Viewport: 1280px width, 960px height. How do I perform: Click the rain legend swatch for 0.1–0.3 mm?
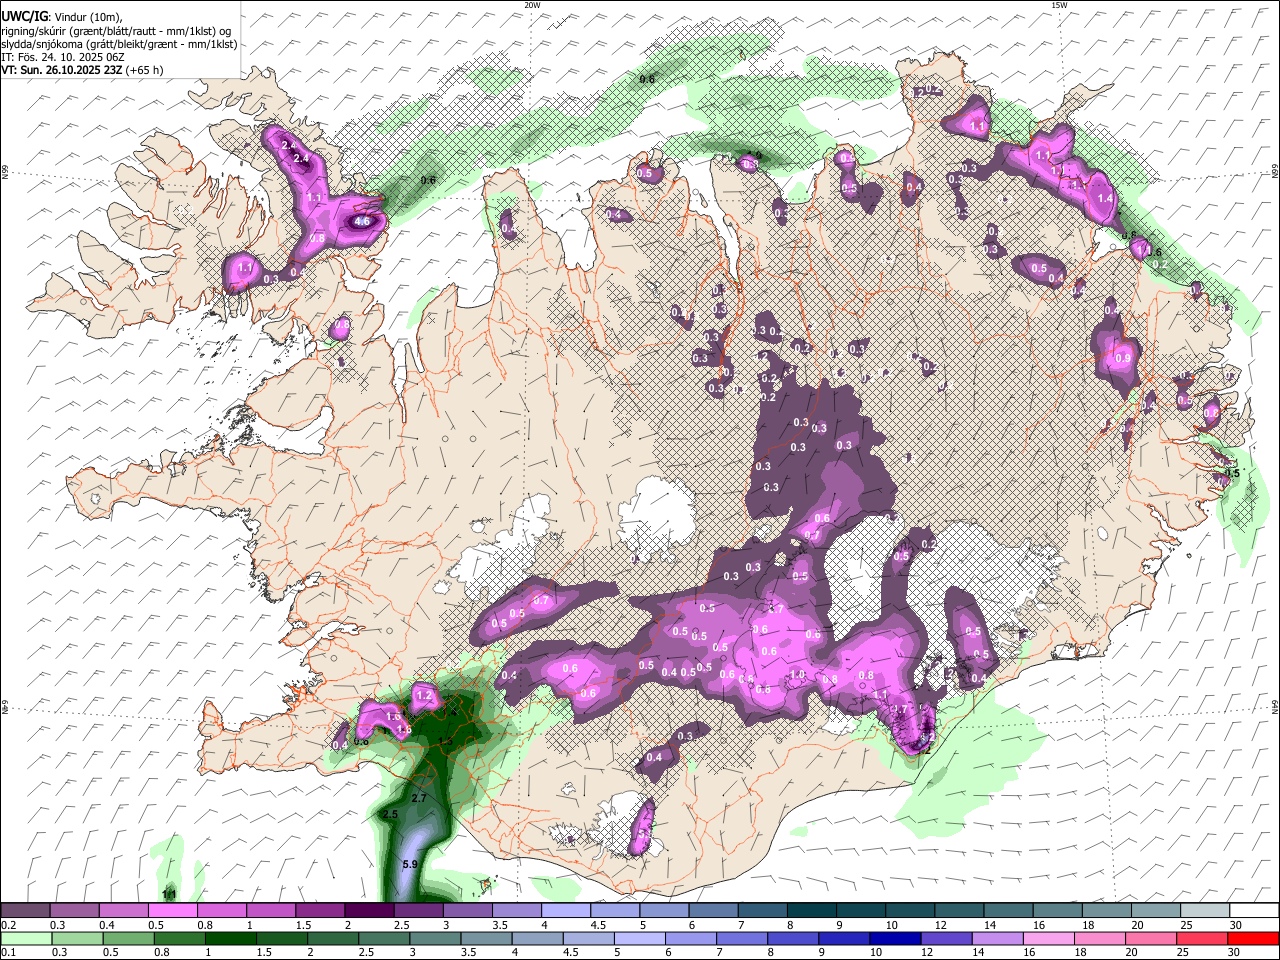pyautogui.click(x=26, y=939)
